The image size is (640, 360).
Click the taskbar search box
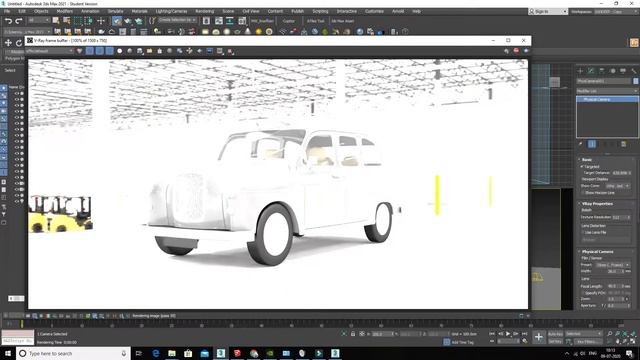point(73,353)
